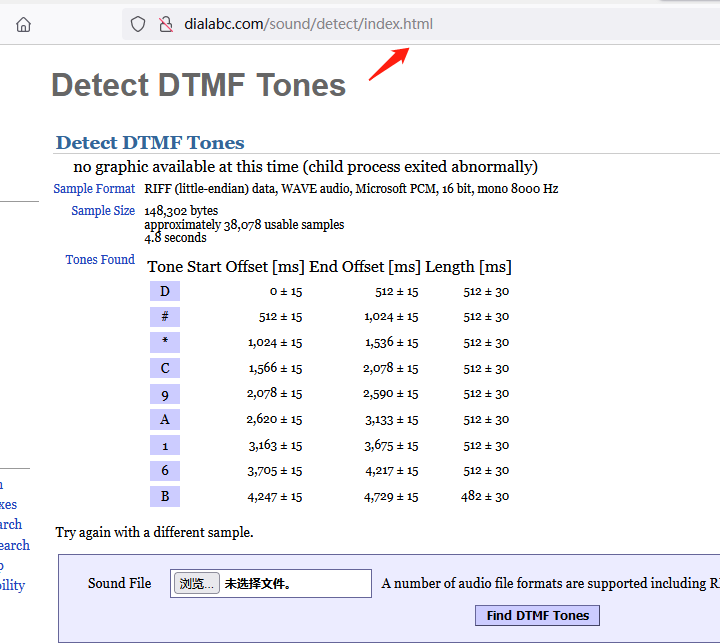Click the 4.8 seconds value
The width and height of the screenshot is (720, 644).
coord(175,238)
